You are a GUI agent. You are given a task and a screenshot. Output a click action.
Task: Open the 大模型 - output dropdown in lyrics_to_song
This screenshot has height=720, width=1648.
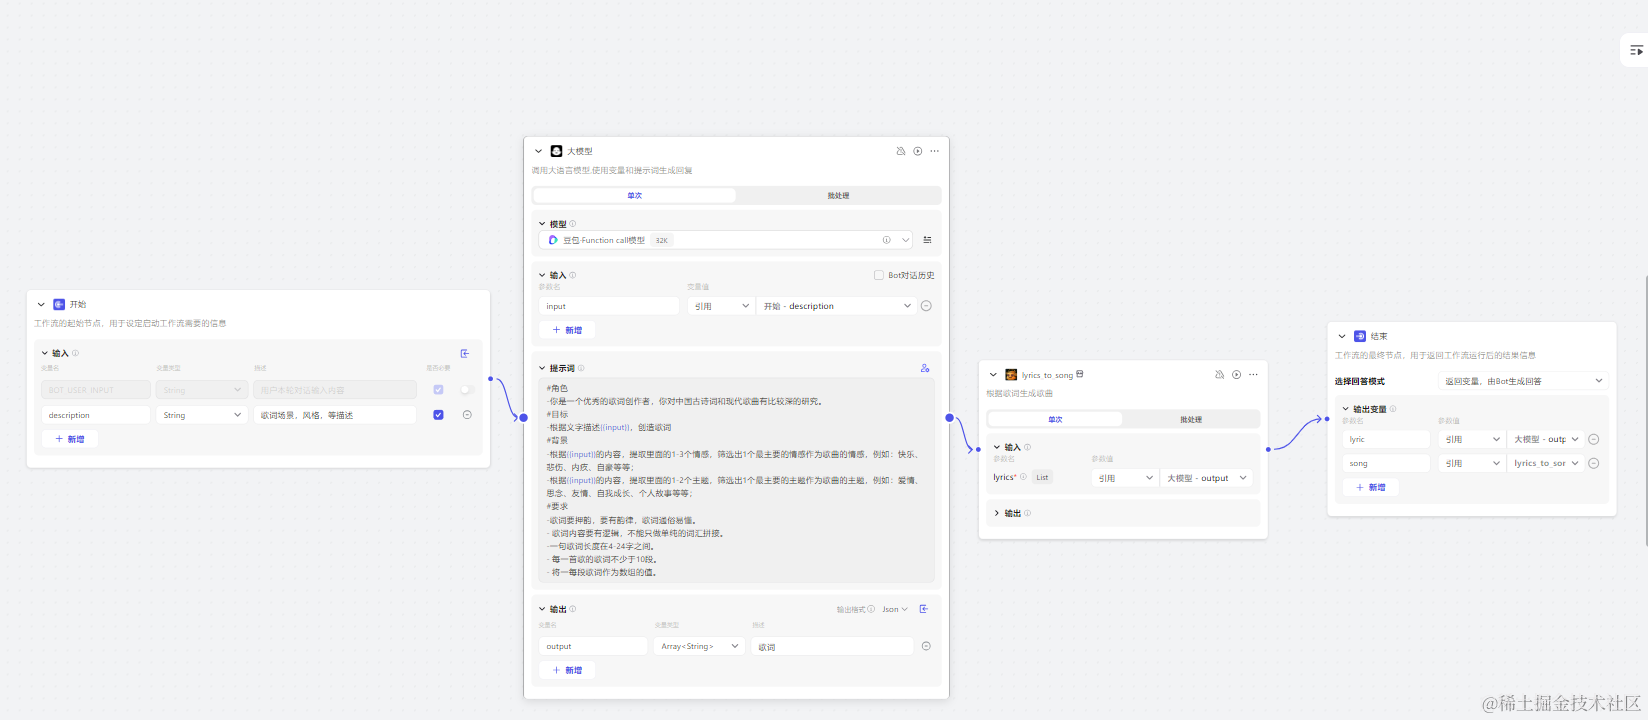click(x=1207, y=478)
